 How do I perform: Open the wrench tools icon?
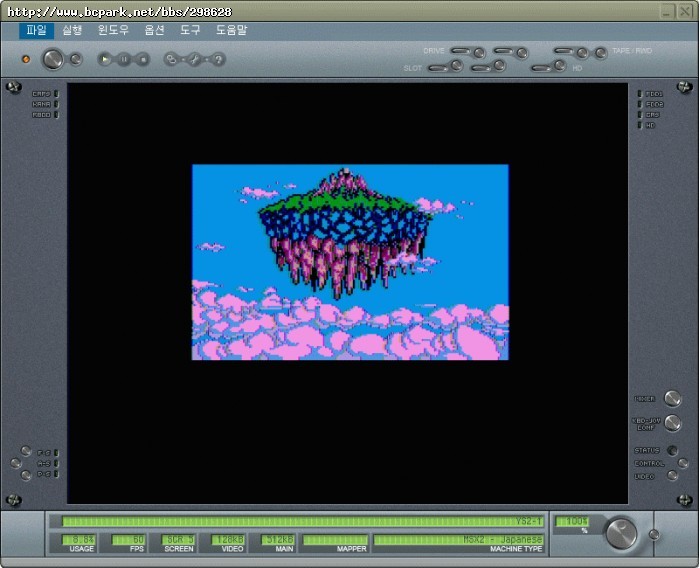click(194, 59)
